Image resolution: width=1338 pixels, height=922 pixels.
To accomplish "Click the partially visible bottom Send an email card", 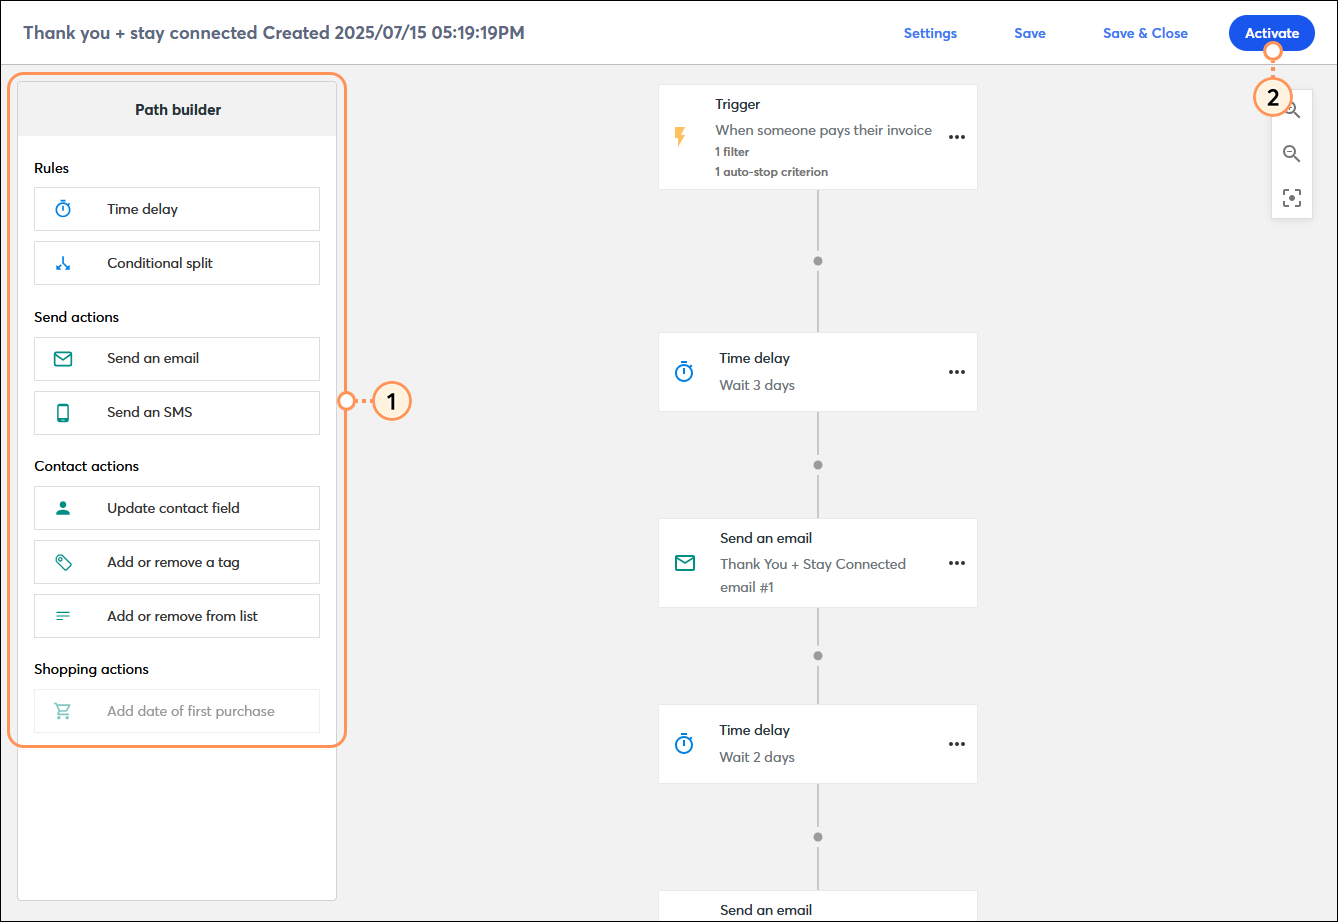I will (818, 906).
